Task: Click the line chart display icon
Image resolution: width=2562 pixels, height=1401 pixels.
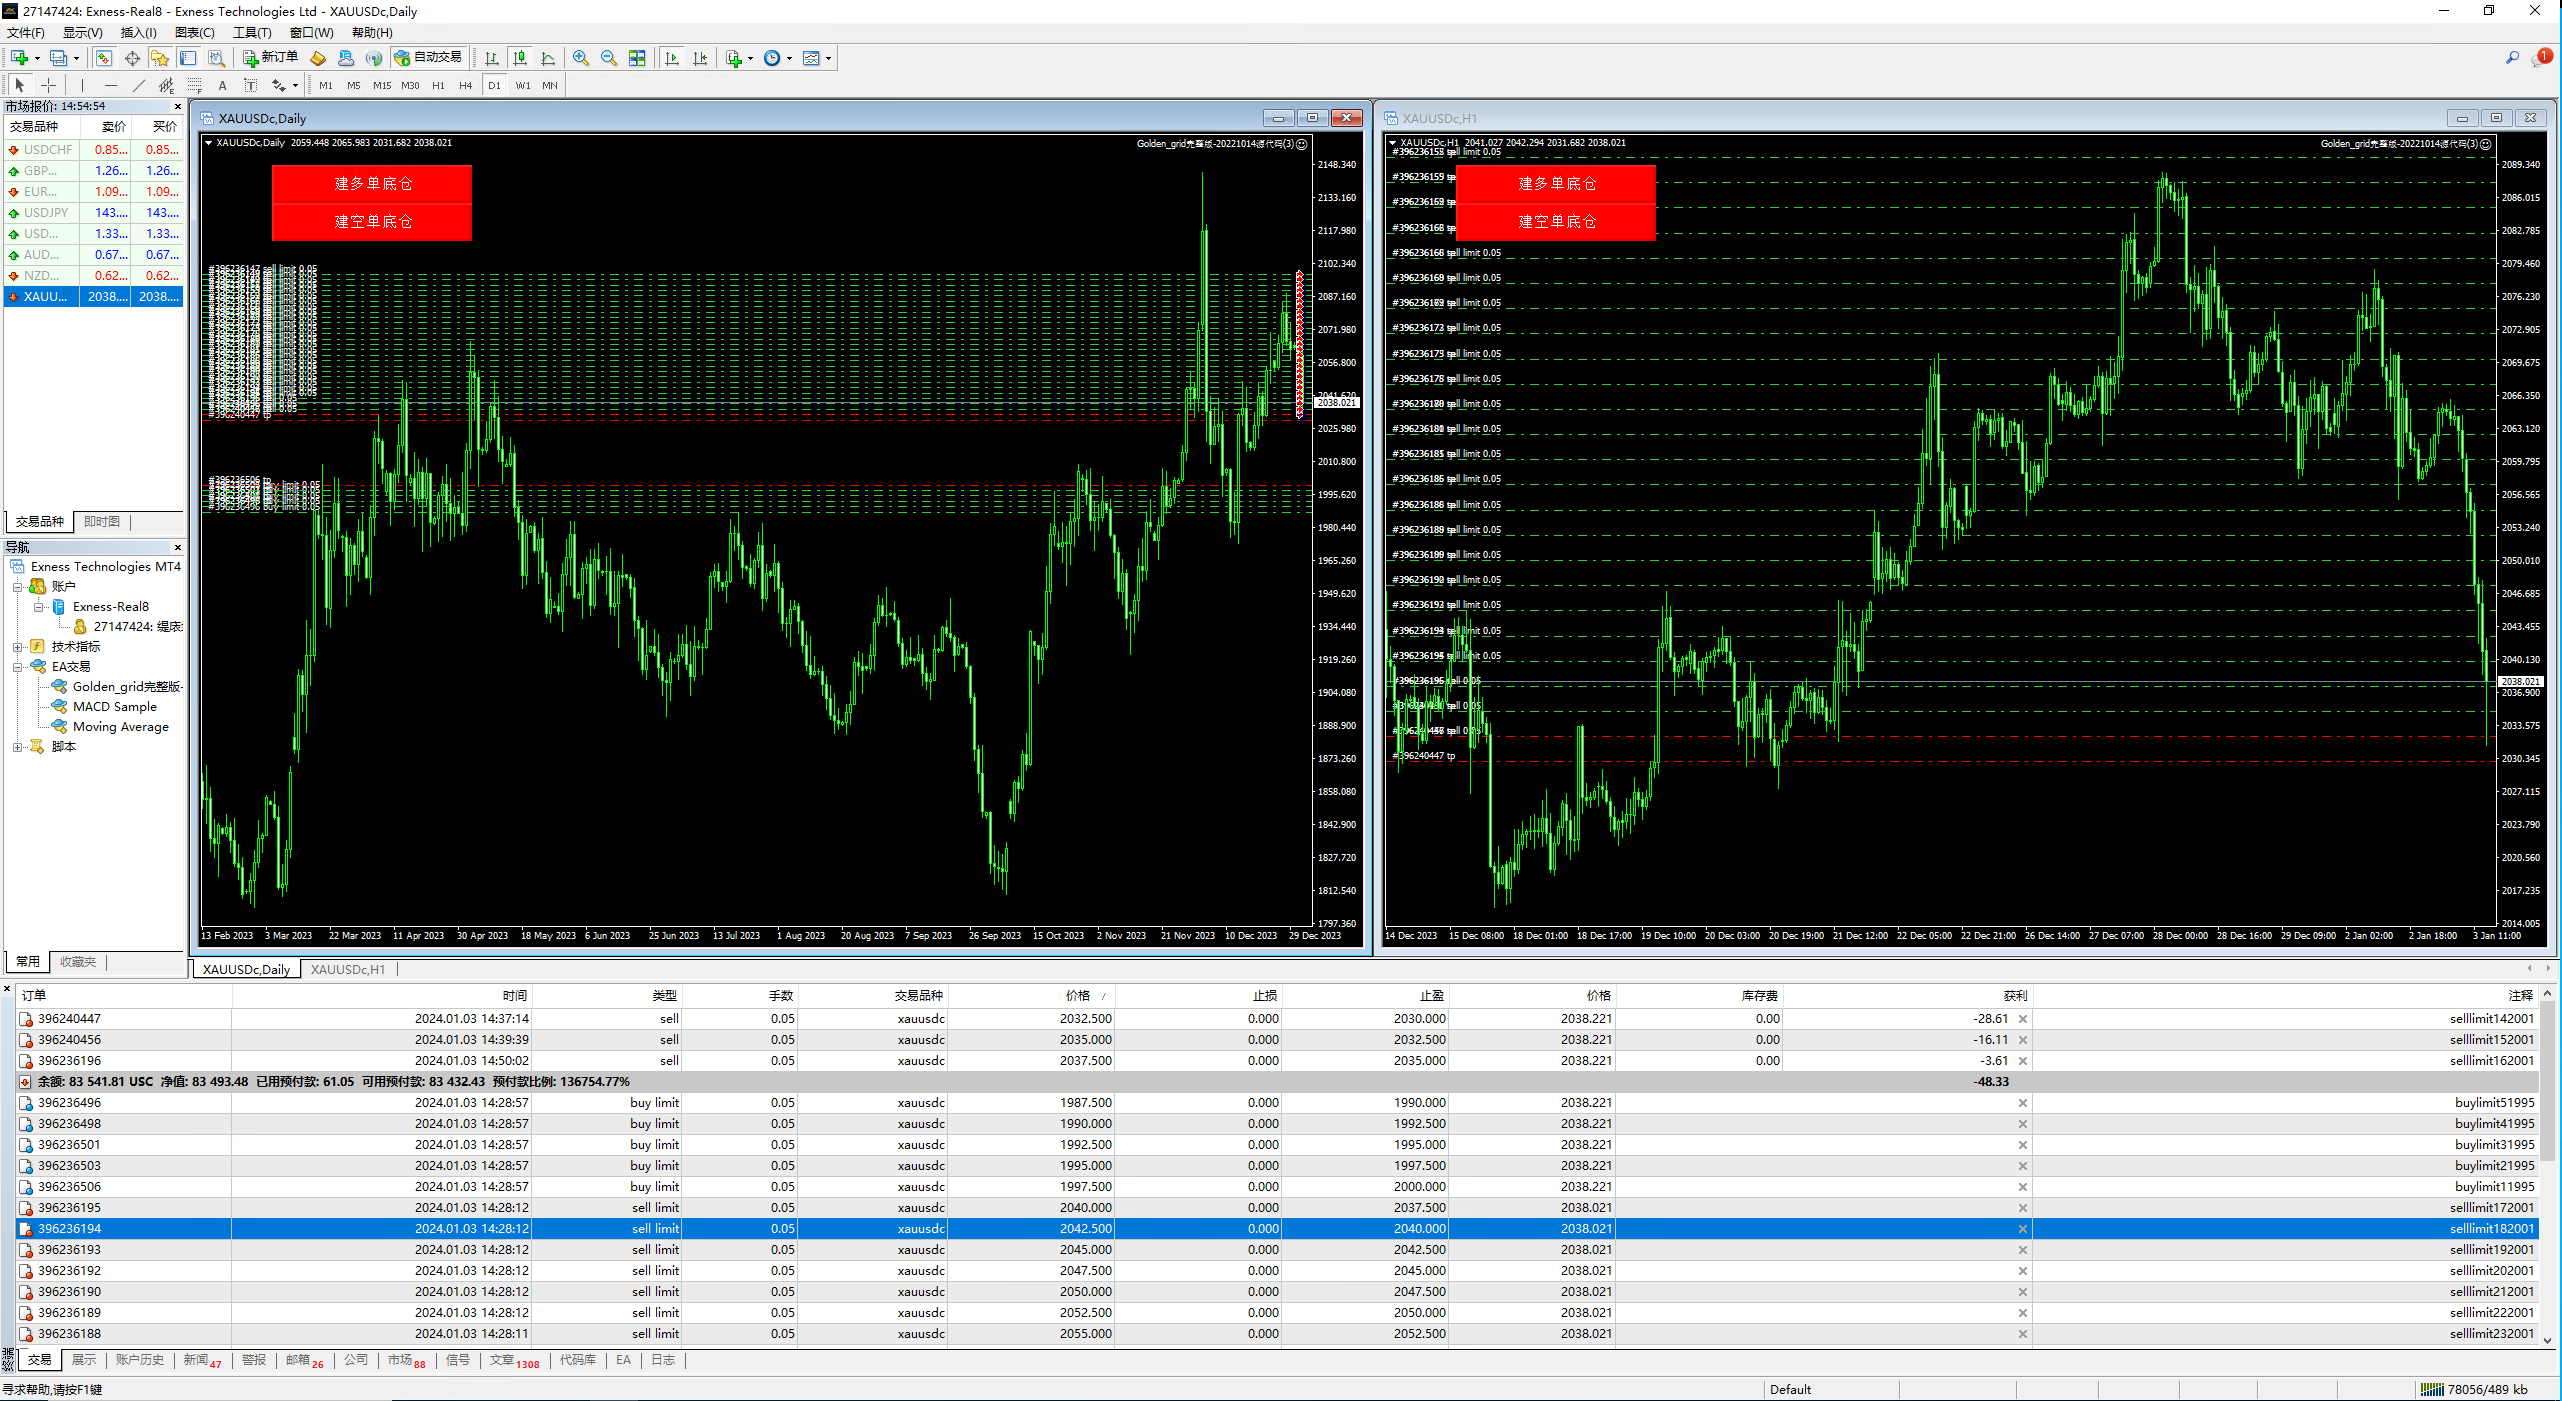Action: (x=547, y=58)
